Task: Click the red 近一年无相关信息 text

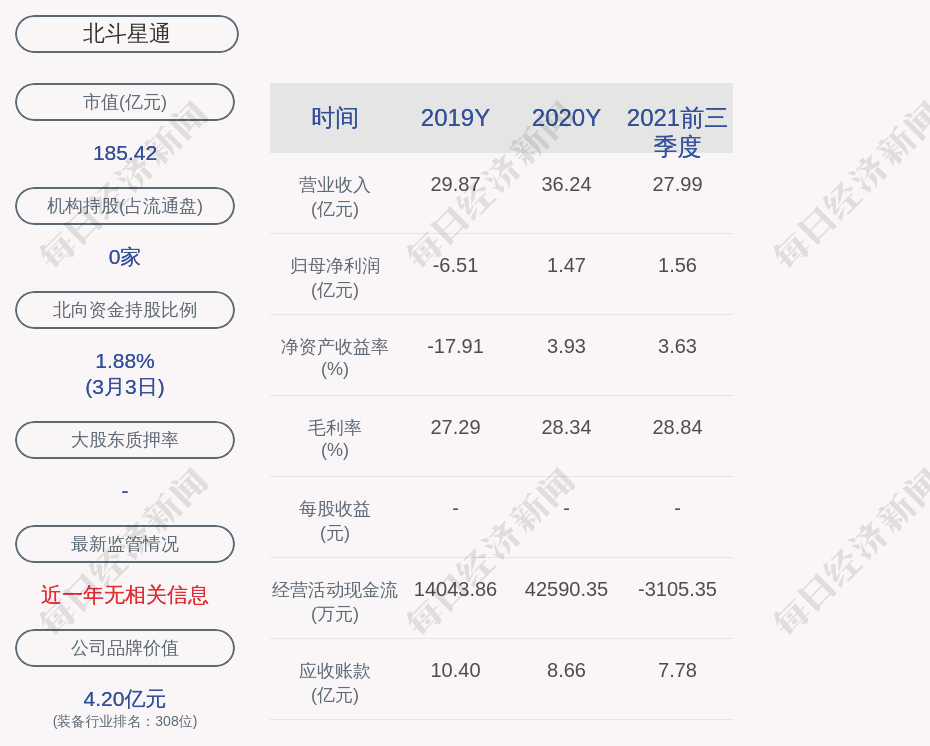Action: point(125,595)
